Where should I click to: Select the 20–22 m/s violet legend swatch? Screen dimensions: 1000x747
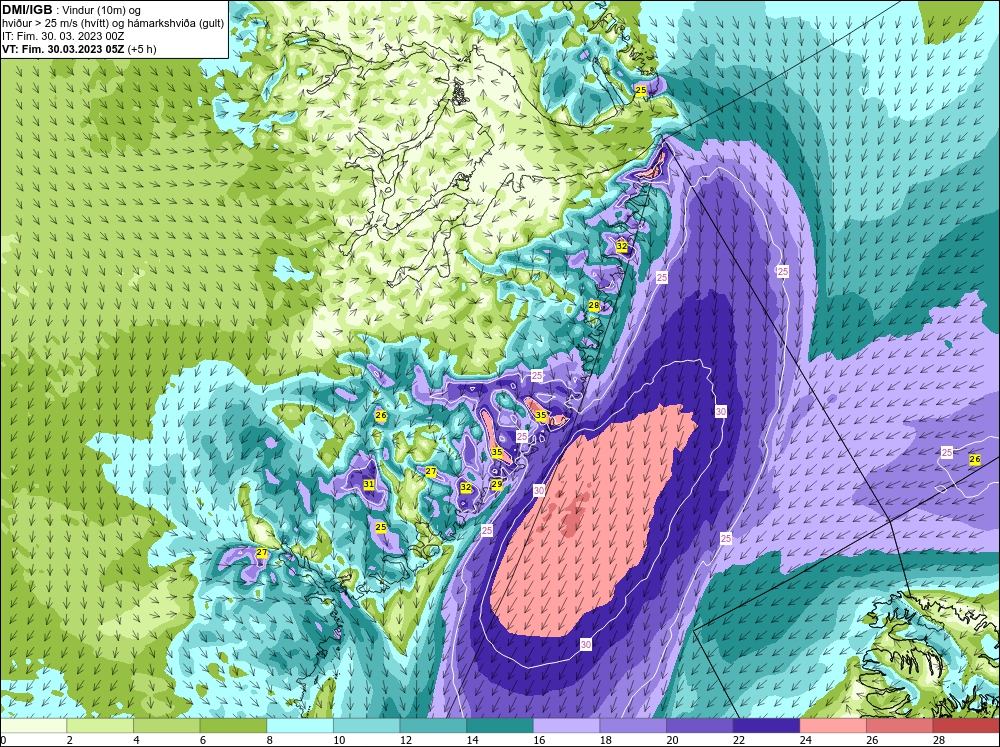point(700,726)
